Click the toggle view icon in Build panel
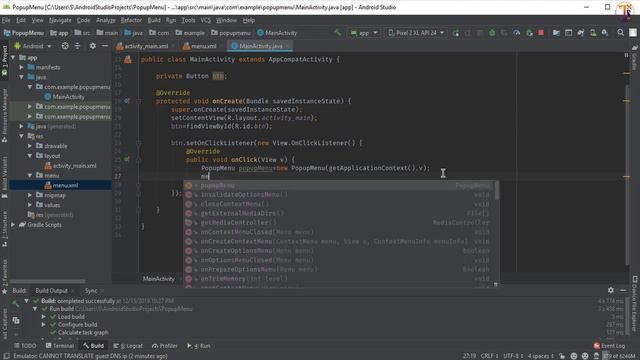 16,320
